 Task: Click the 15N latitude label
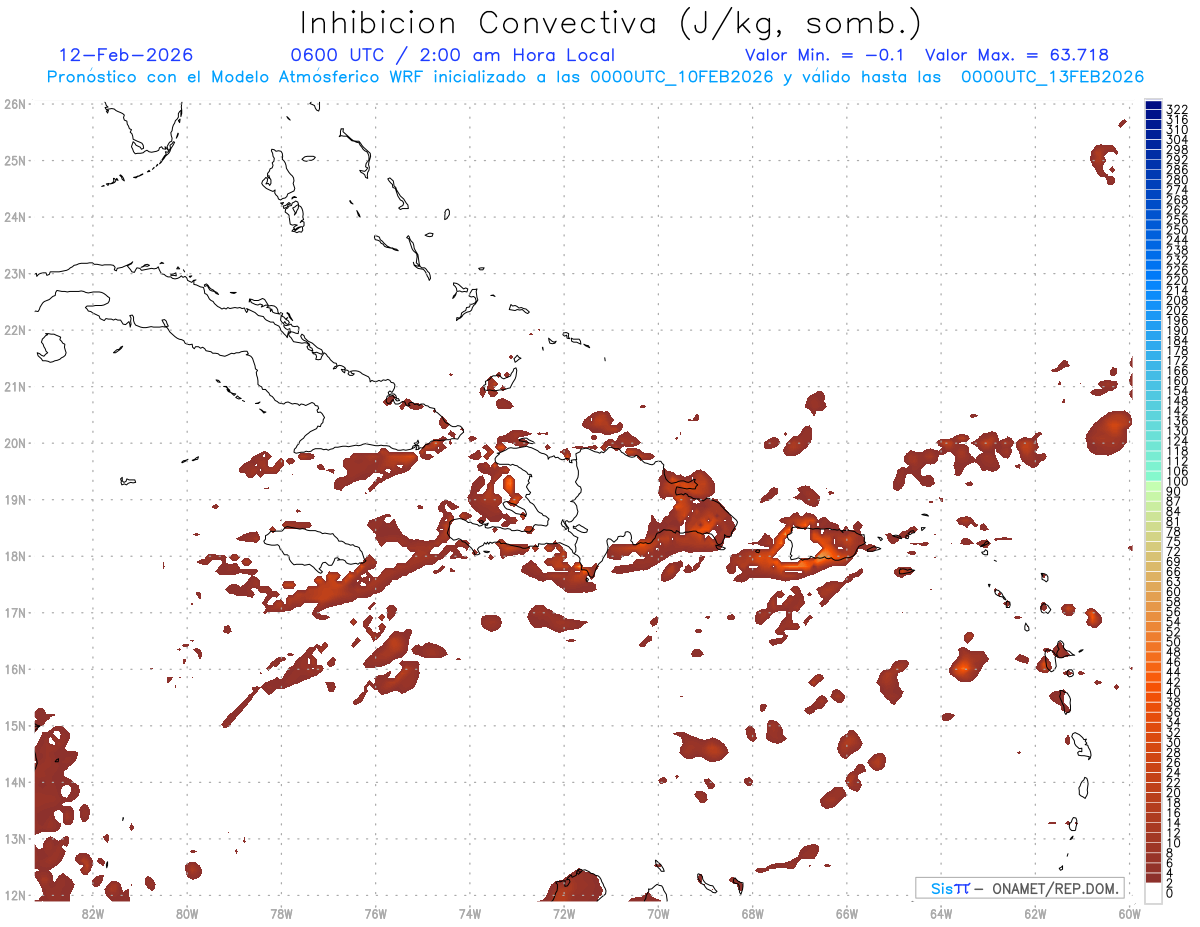click(15, 725)
